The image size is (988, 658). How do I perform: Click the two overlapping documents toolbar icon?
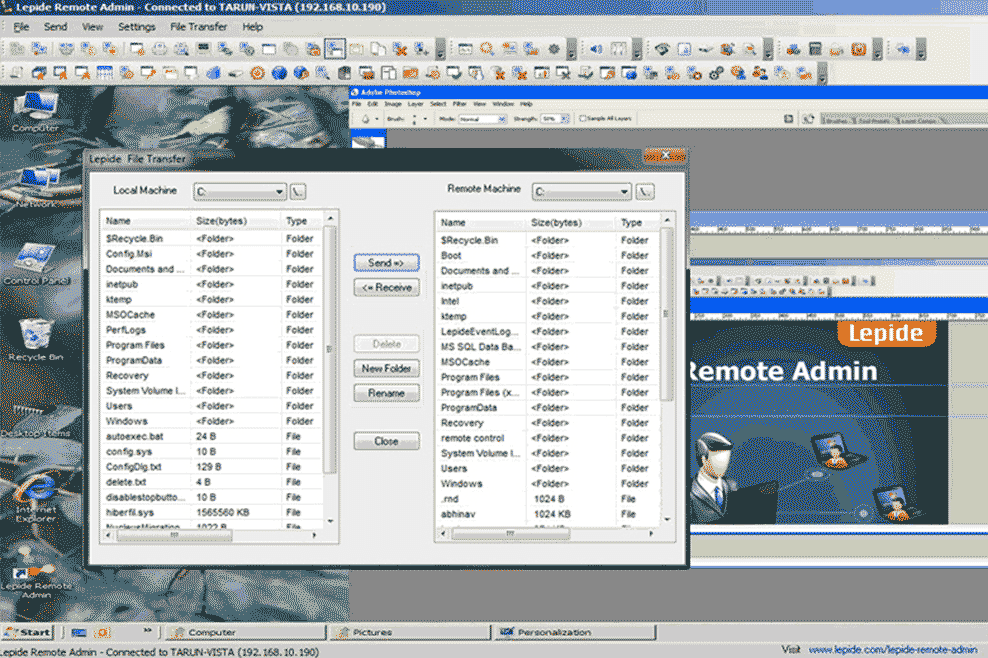[378, 49]
